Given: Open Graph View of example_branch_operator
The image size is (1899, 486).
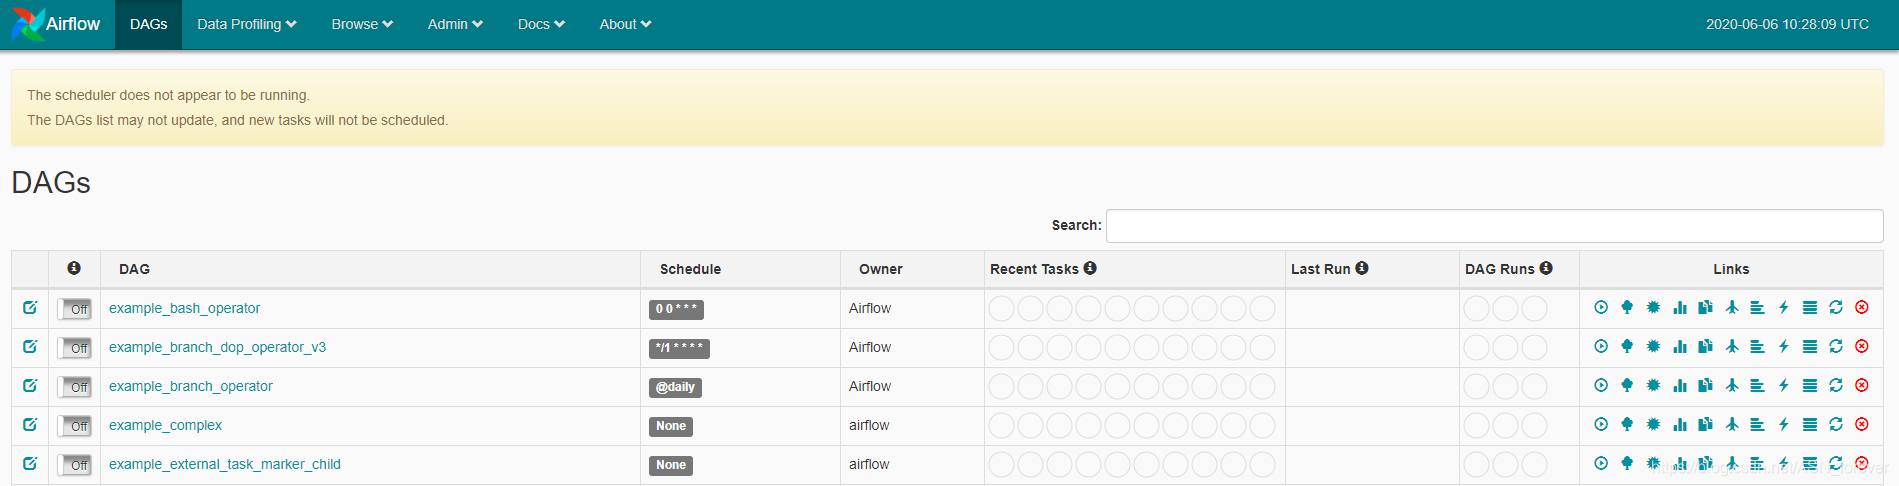Looking at the screenshot, I should 1653,386.
